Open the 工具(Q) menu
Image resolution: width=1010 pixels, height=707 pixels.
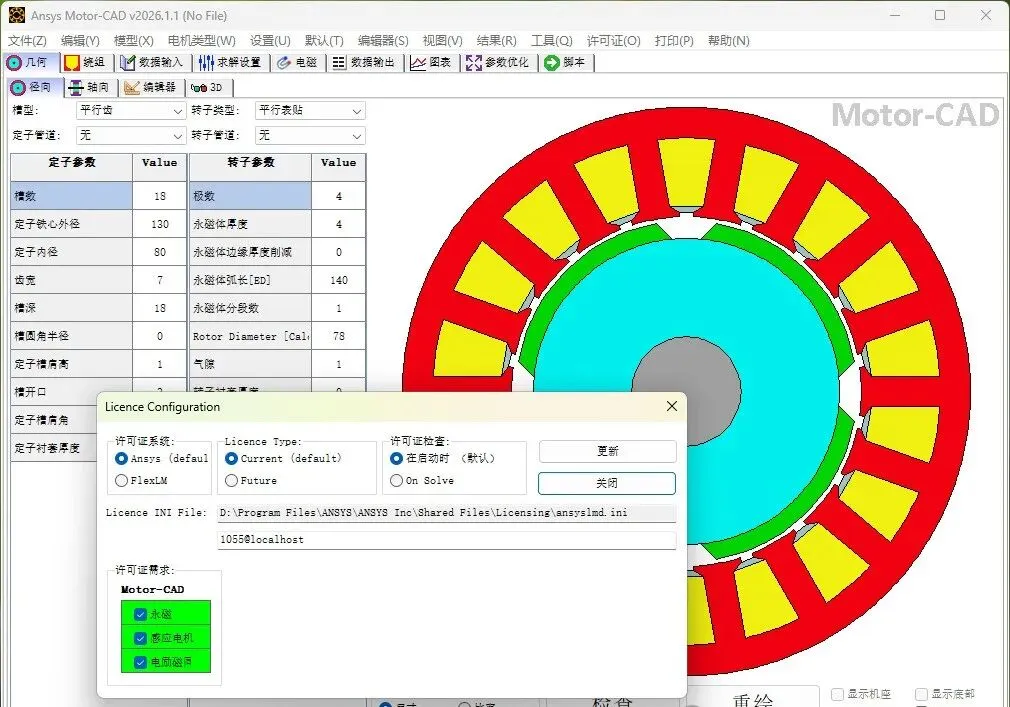[x=551, y=41]
